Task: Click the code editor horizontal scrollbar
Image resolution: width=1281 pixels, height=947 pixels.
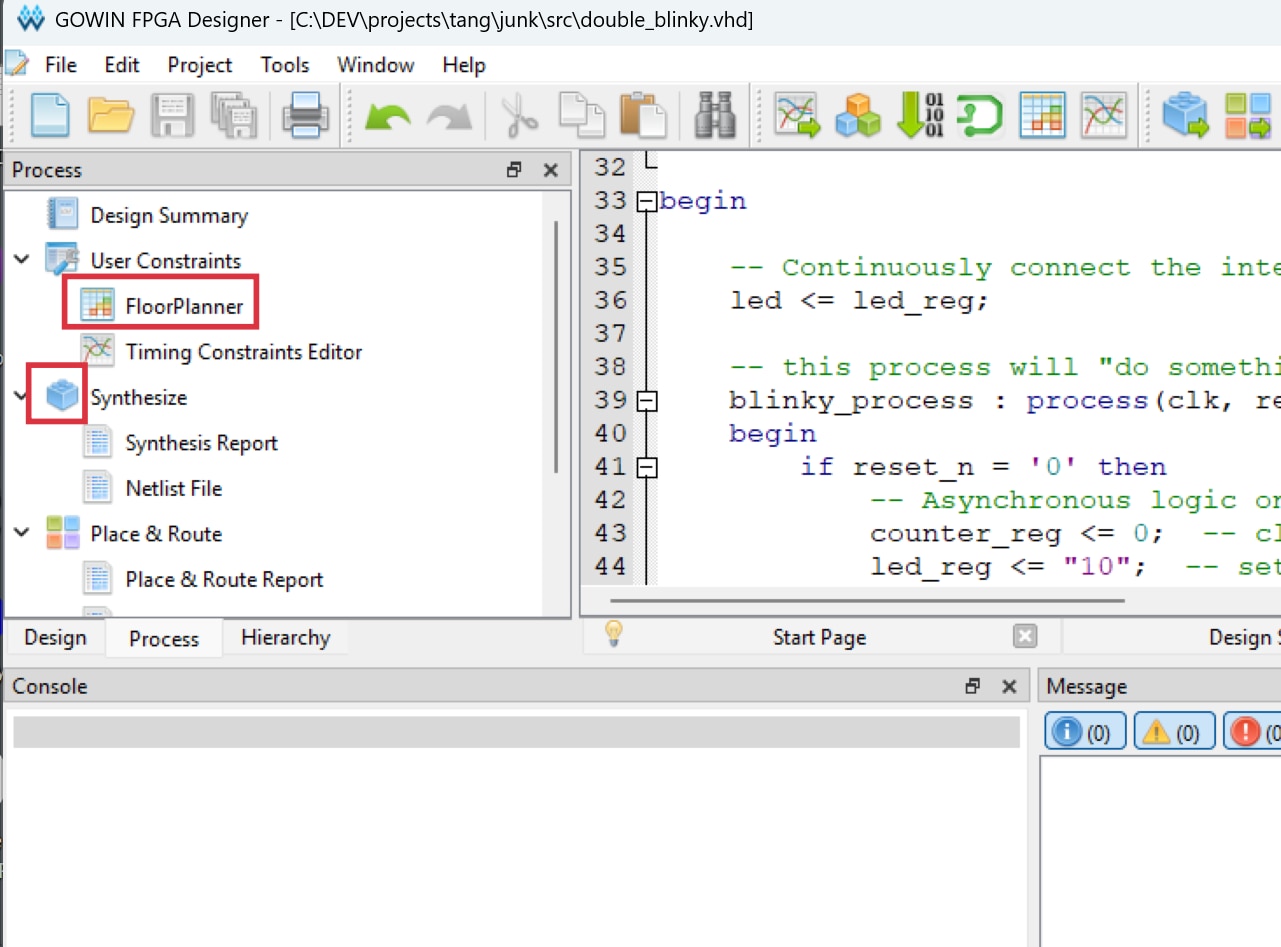Action: 867,601
